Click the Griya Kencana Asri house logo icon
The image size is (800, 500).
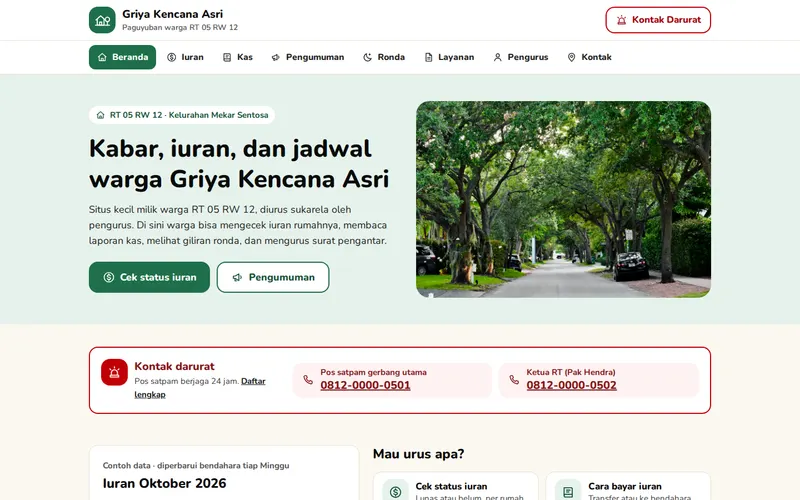102,20
